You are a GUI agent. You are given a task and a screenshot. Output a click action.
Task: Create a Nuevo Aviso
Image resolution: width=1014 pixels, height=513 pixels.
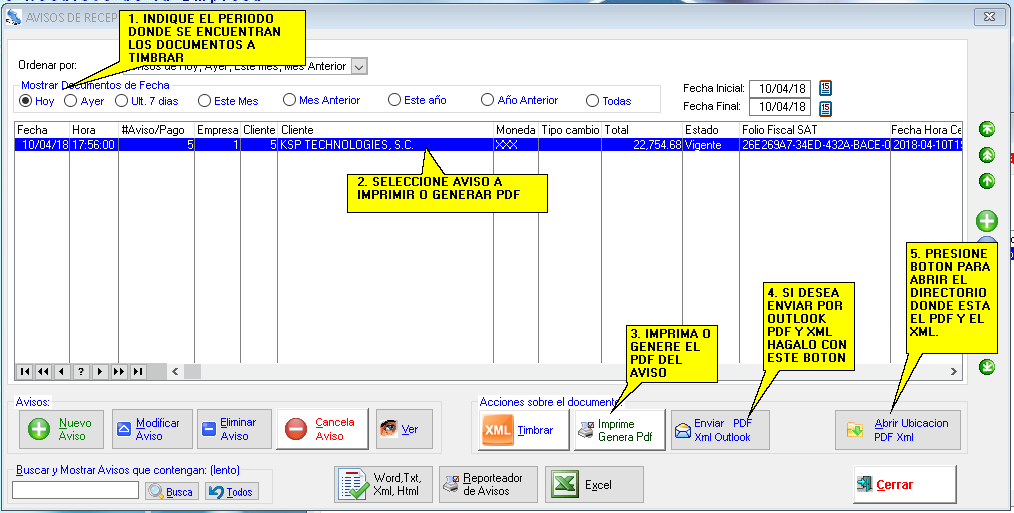[x=62, y=429]
